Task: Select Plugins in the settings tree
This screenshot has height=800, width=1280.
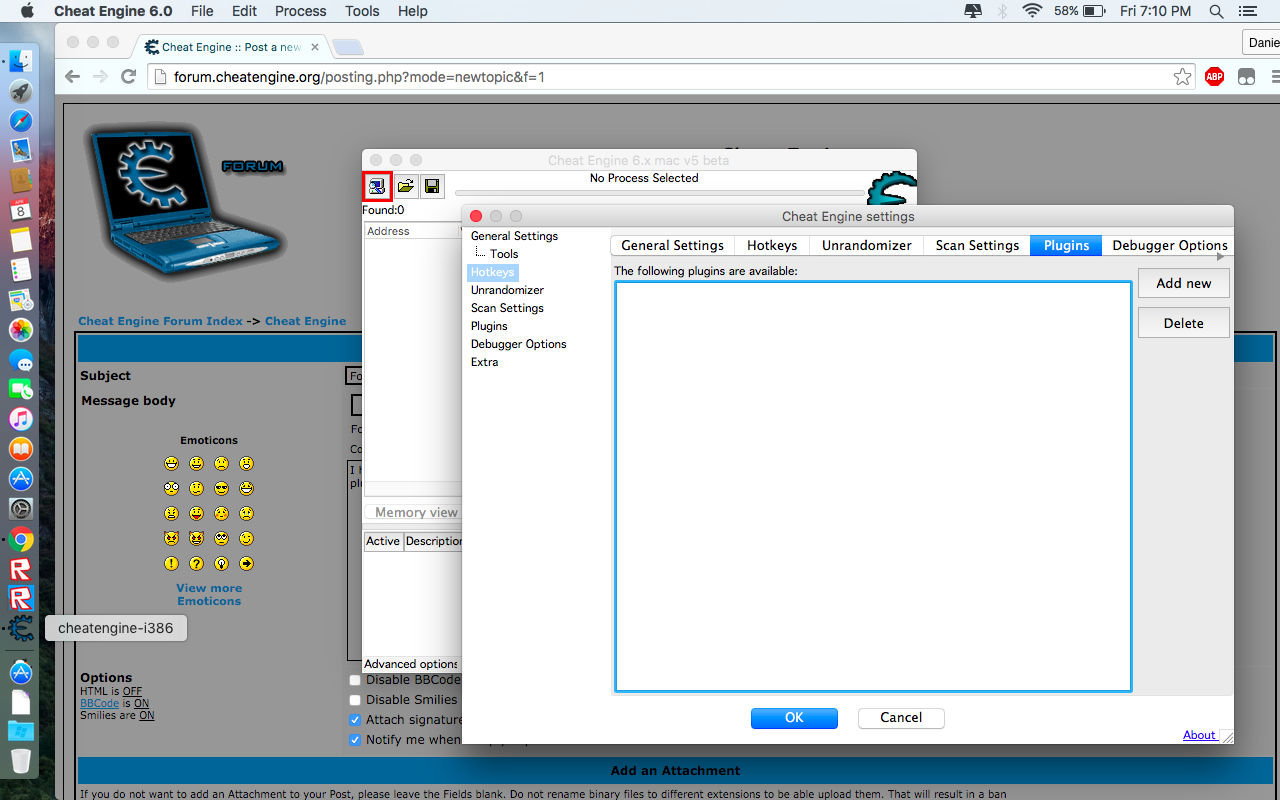Action: (489, 326)
